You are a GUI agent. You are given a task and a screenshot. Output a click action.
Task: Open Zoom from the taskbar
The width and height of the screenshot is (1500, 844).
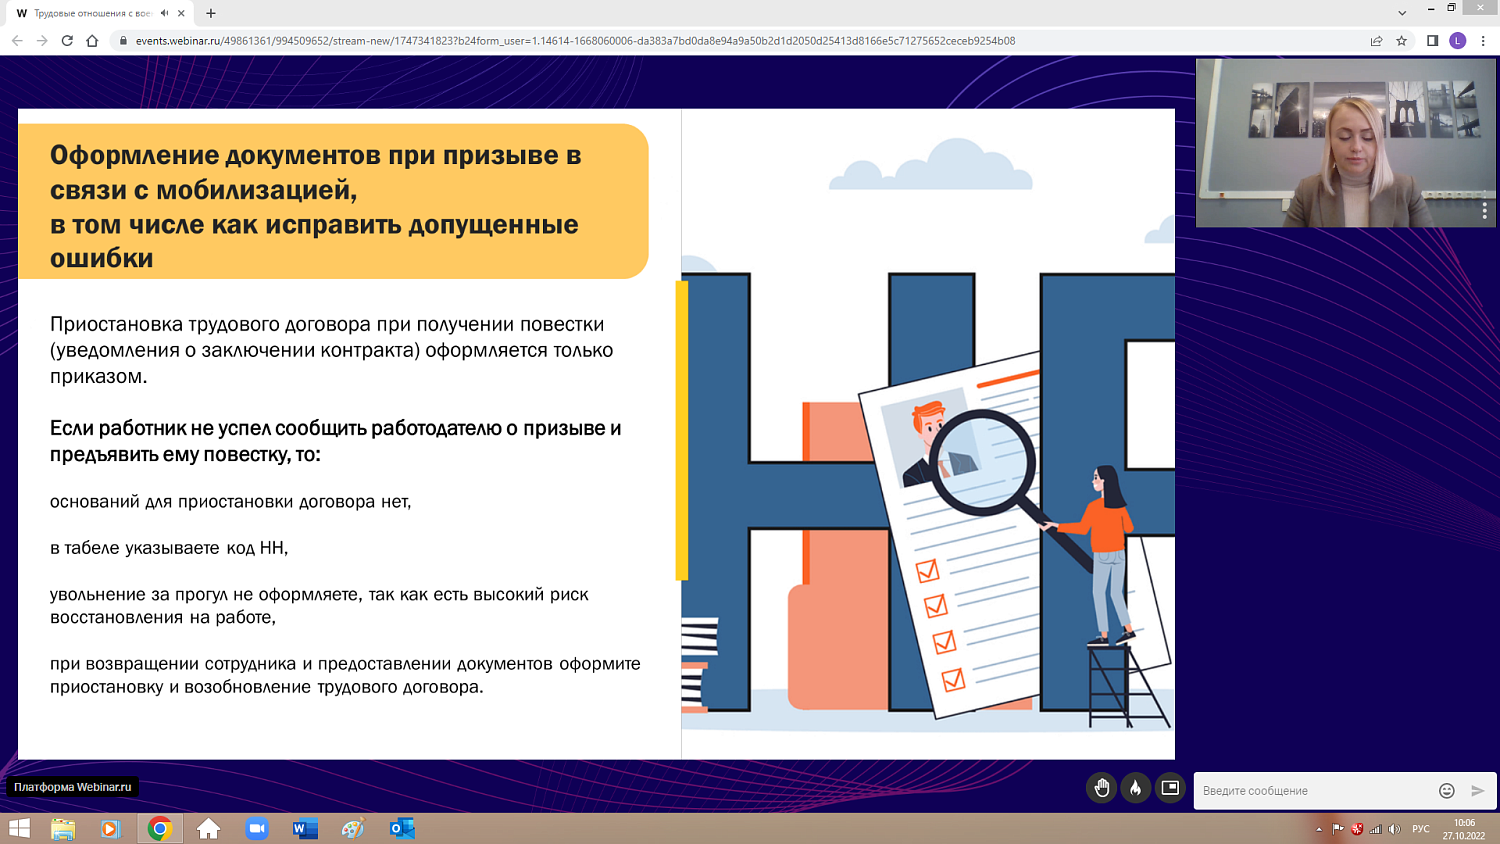(x=257, y=828)
